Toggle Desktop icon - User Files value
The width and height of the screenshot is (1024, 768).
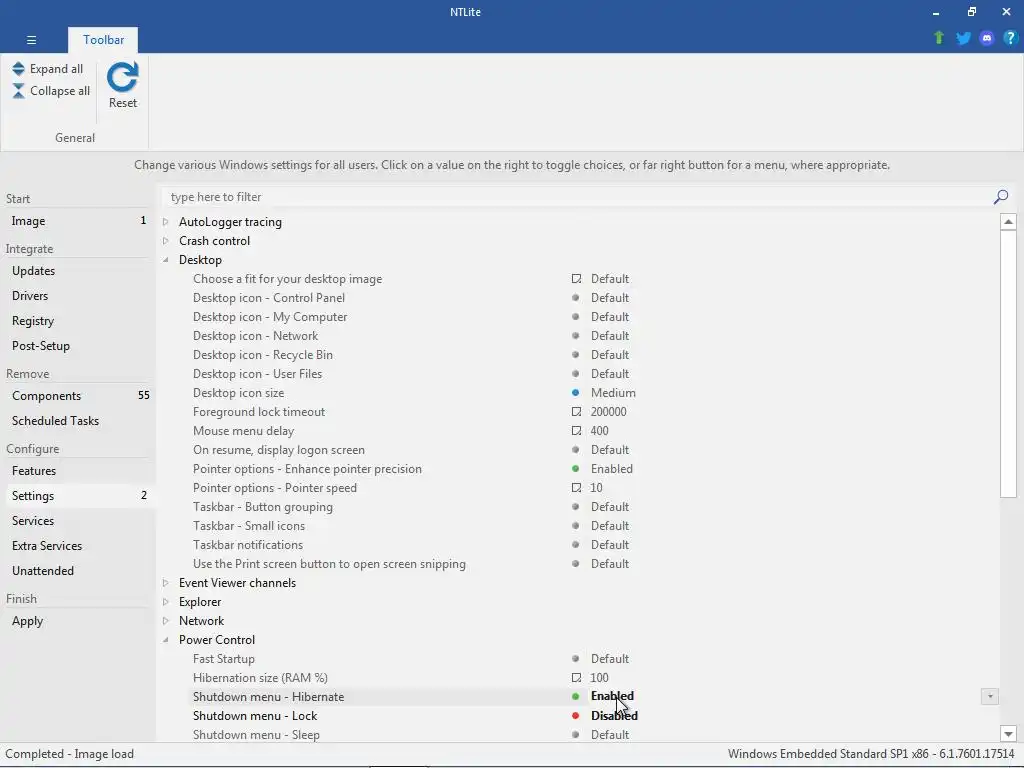coord(610,374)
